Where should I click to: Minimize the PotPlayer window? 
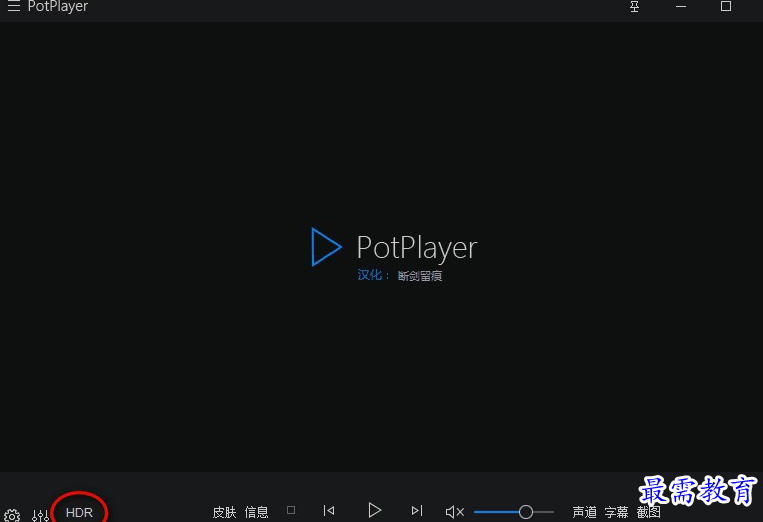pos(680,7)
